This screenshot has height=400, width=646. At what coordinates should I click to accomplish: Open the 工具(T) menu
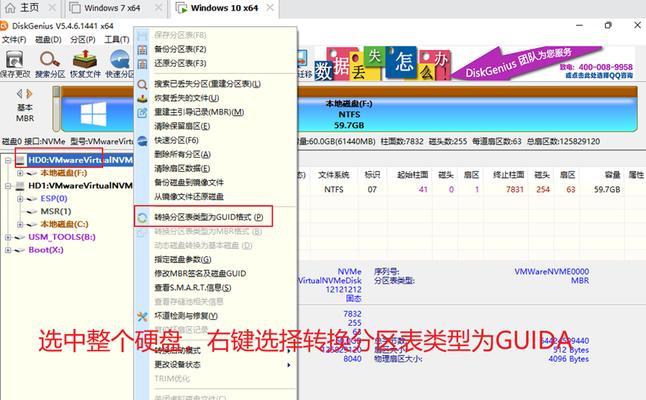pyautogui.click(x=117, y=40)
